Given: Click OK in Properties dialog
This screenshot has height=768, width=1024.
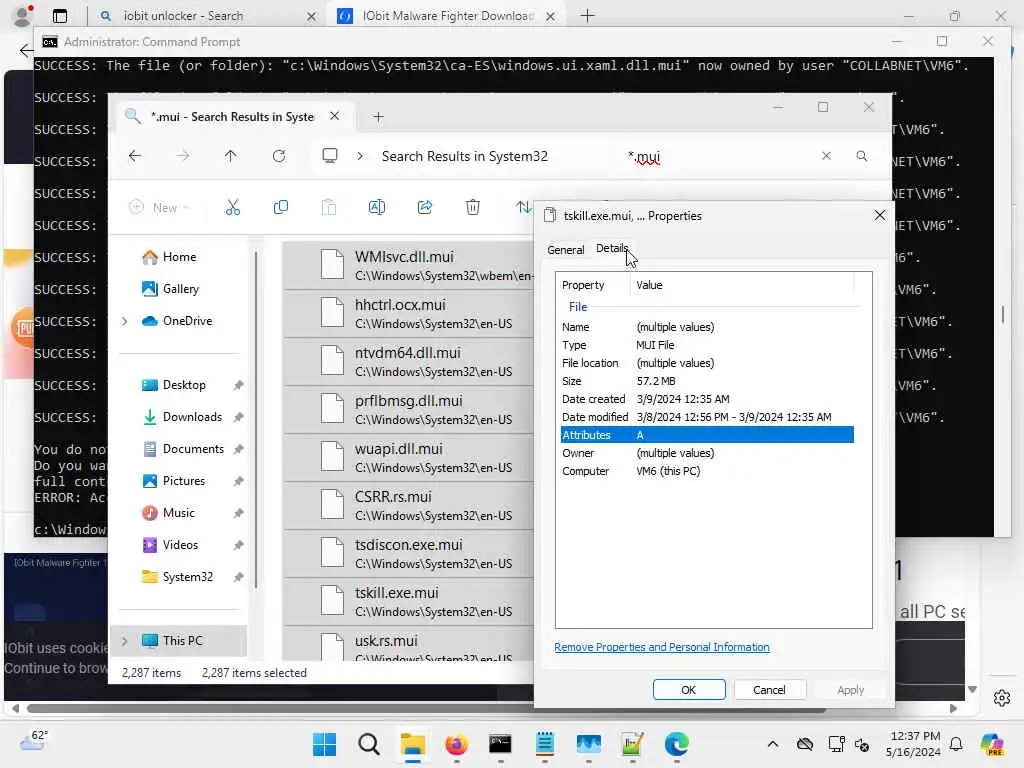Looking at the screenshot, I should click(x=689, y=690).
